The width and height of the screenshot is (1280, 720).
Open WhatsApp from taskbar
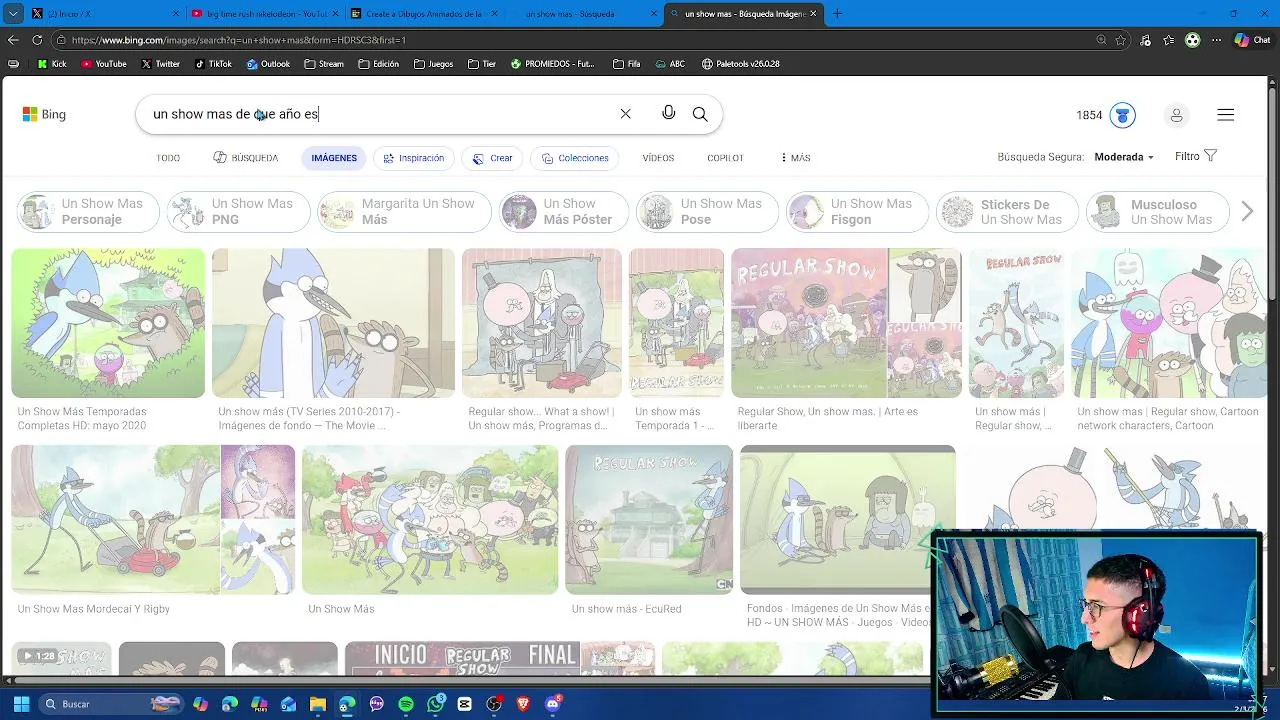click(436, 704)
